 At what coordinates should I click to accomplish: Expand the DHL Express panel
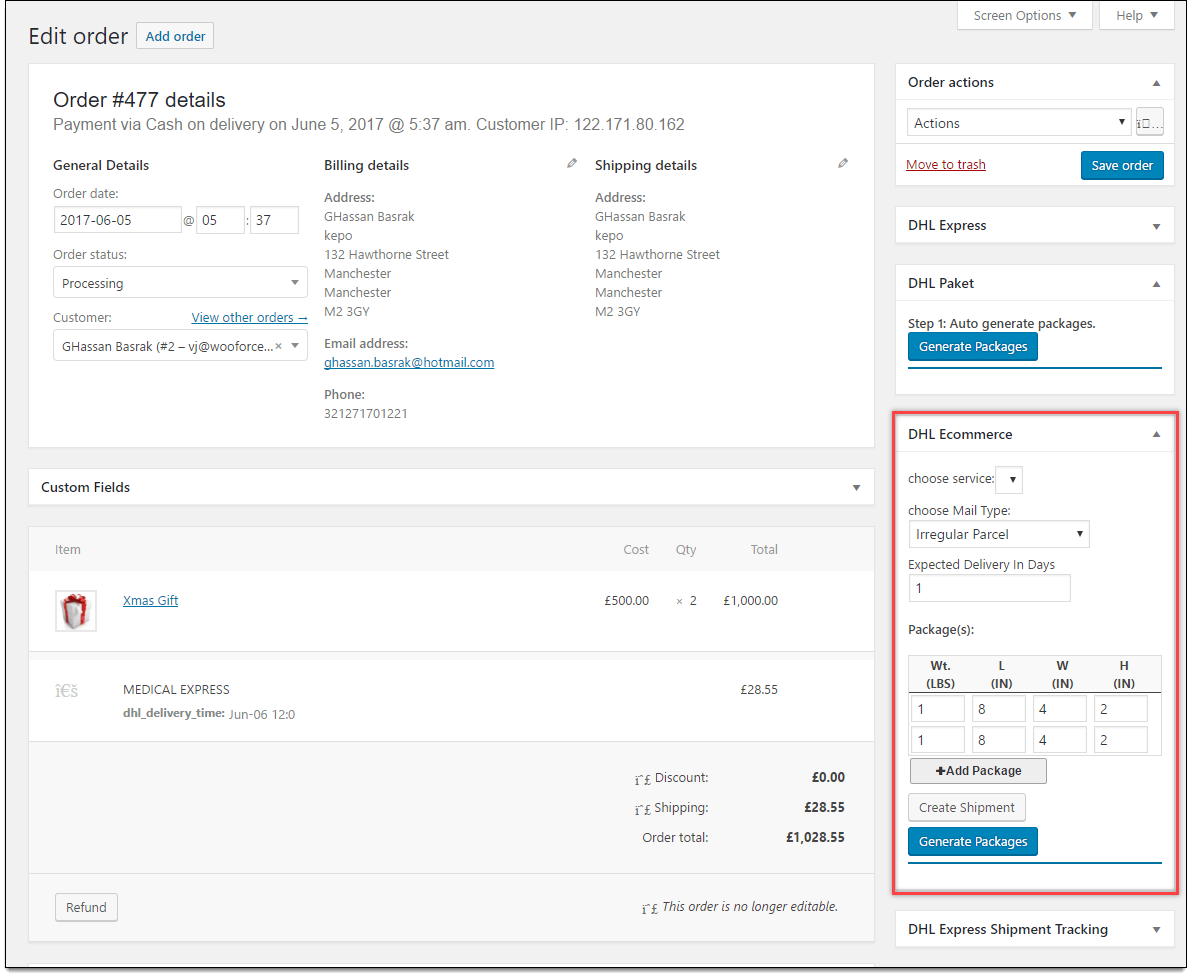(x=1156, y=225)
